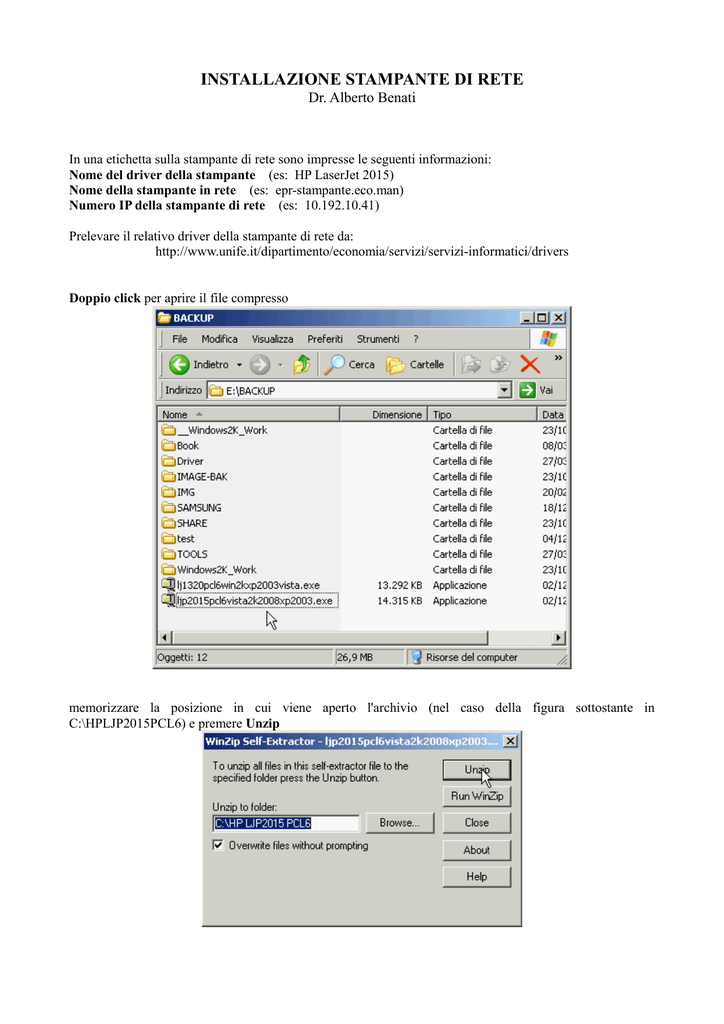Select the Driver folder
724x1024 pixels.
[189, 461]
